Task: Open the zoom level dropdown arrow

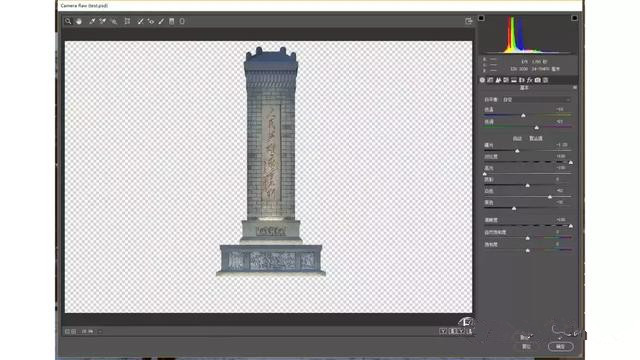Action: click(100, 332)
